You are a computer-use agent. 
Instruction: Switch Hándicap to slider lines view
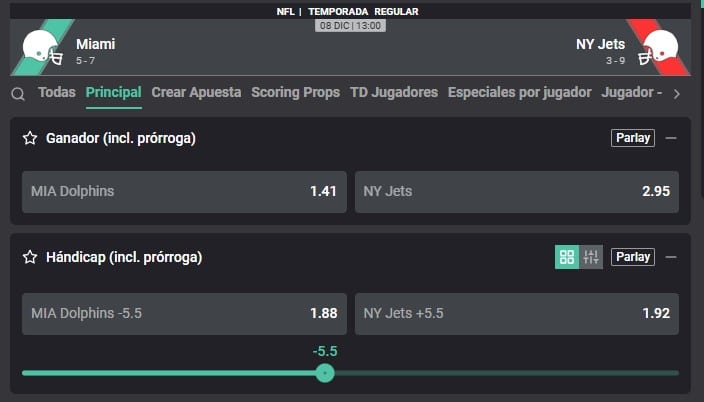click(x=591, y=257)
